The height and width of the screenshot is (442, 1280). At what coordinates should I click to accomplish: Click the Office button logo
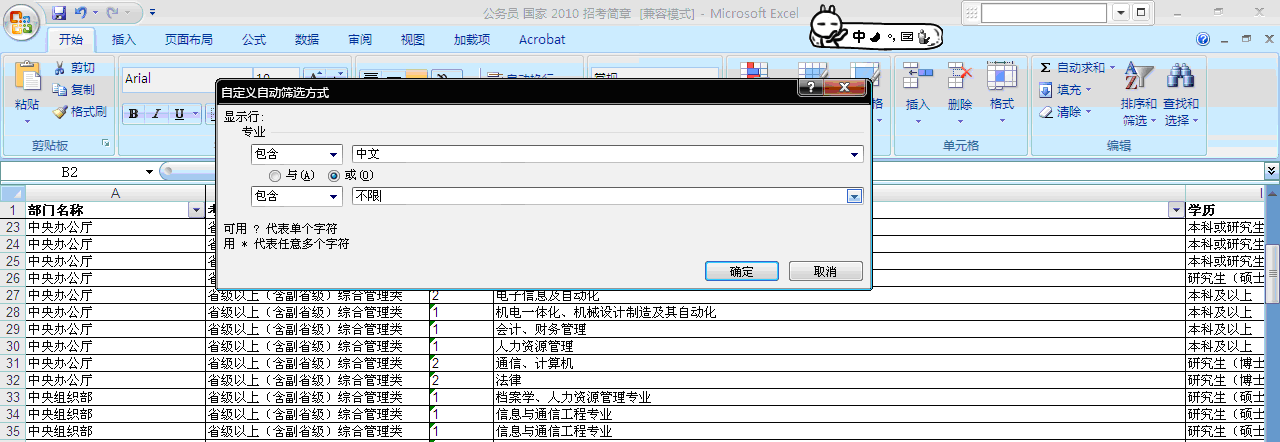tap(22, 19)
